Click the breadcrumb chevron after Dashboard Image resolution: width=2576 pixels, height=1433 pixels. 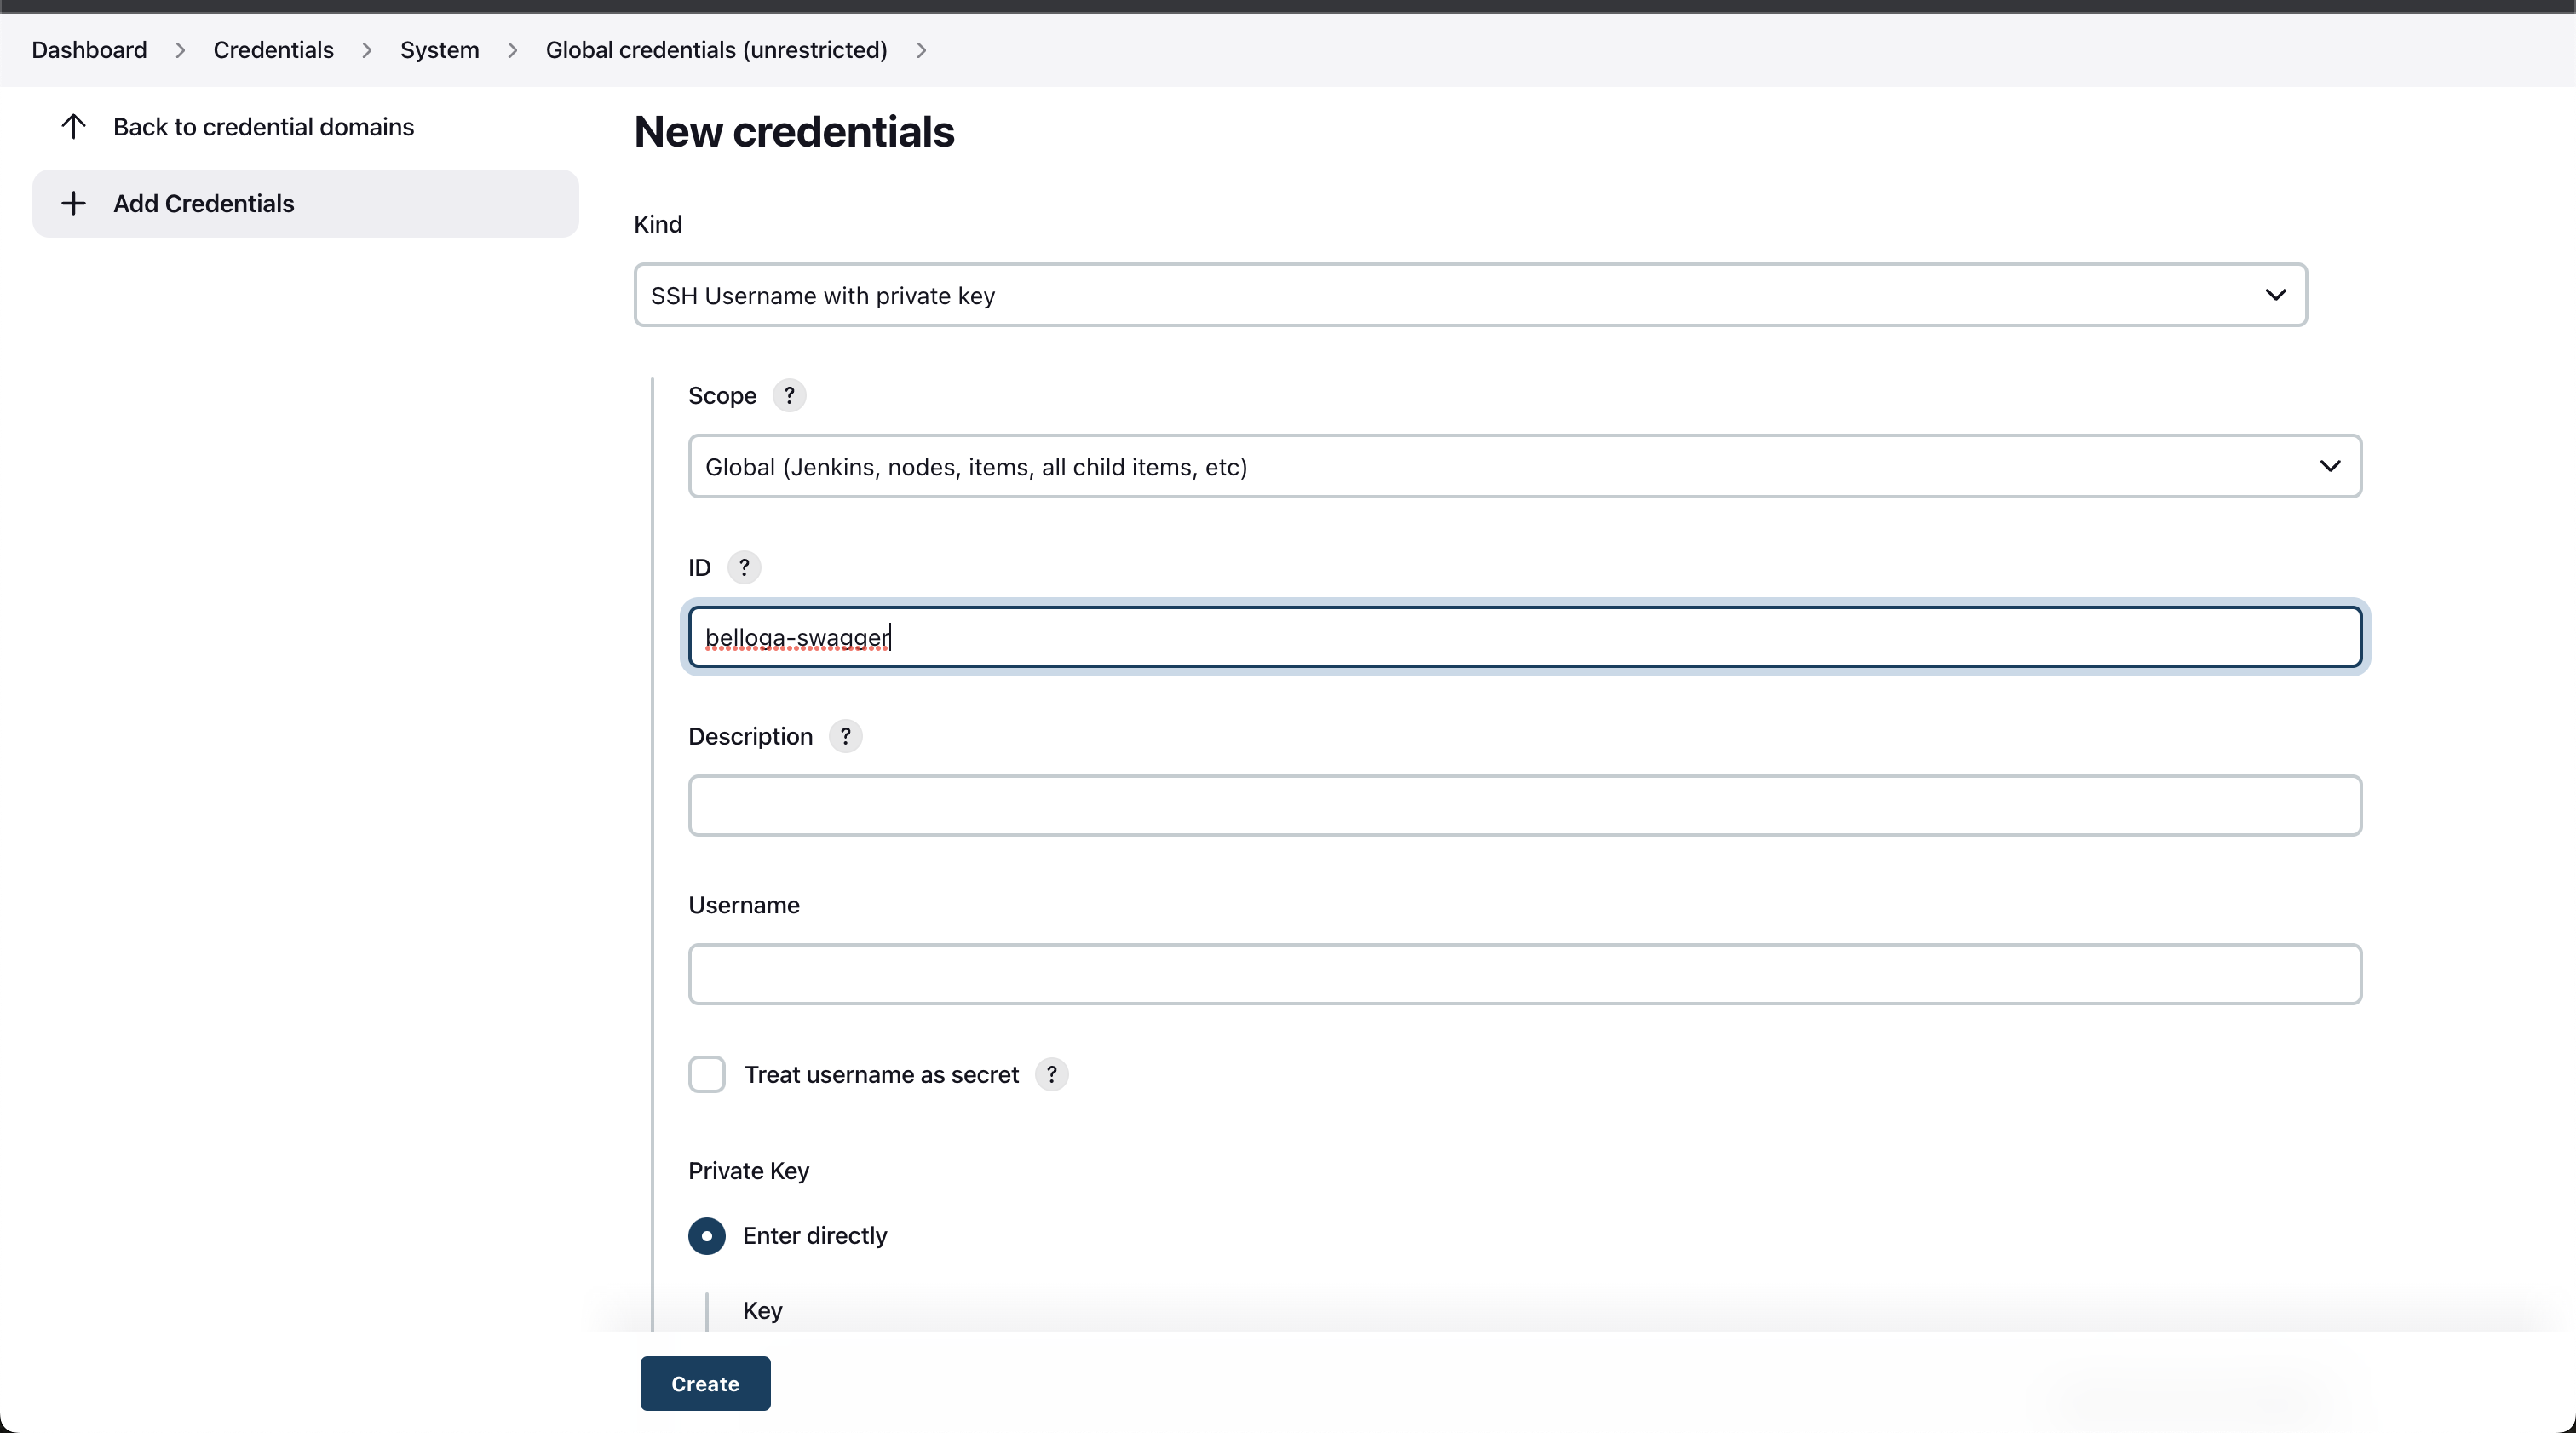click(x=180, y=50)
